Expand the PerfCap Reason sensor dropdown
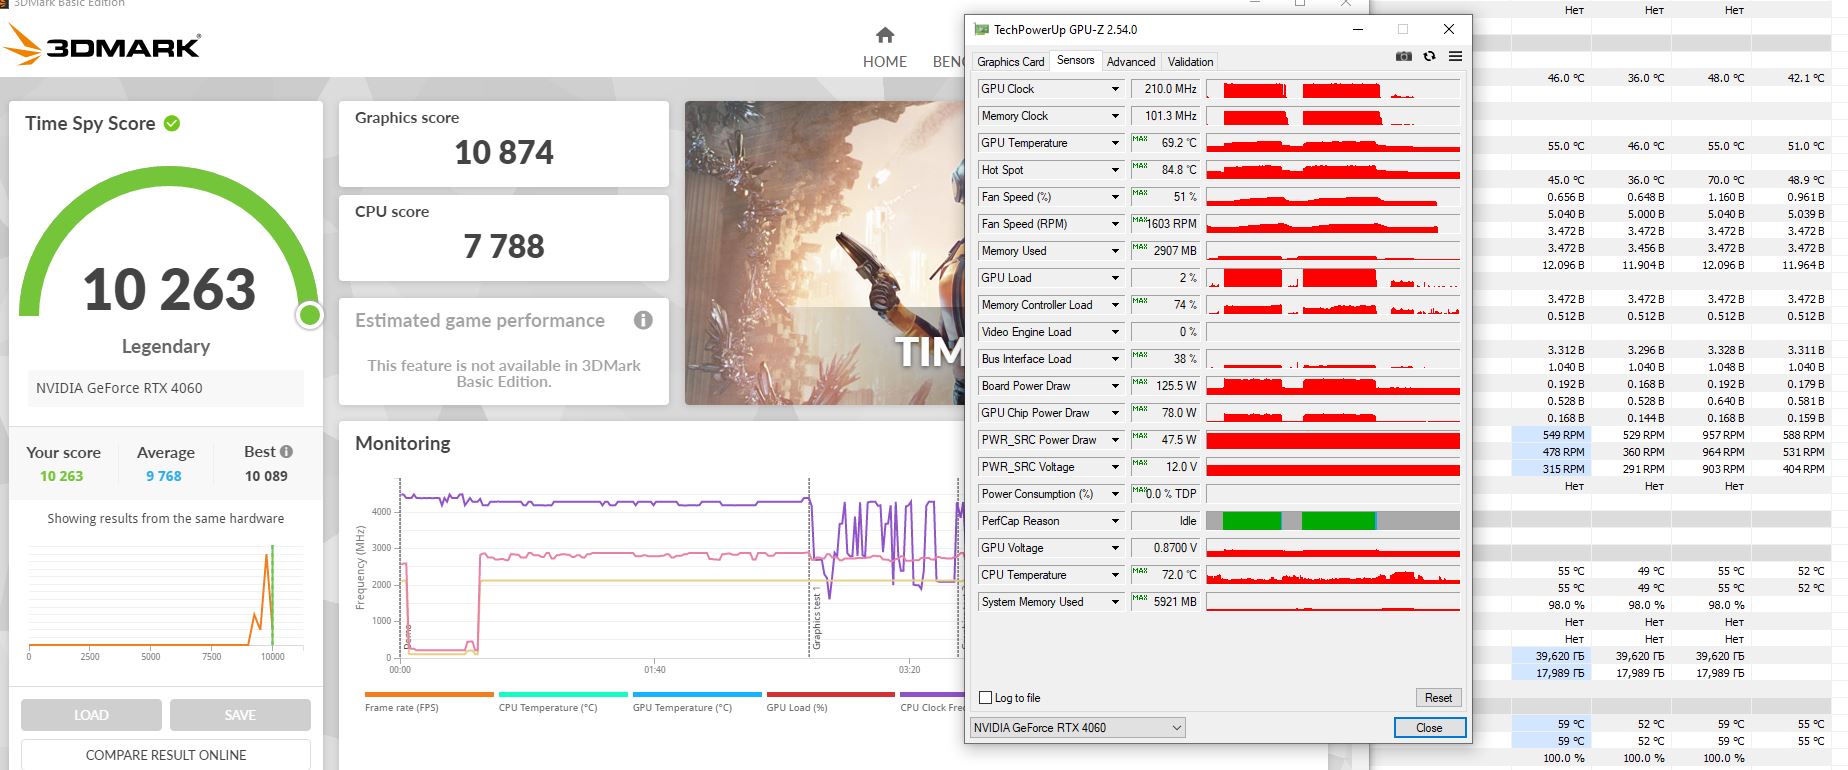Viewport: 1848px width, 770px height. tap(1115, 521)
